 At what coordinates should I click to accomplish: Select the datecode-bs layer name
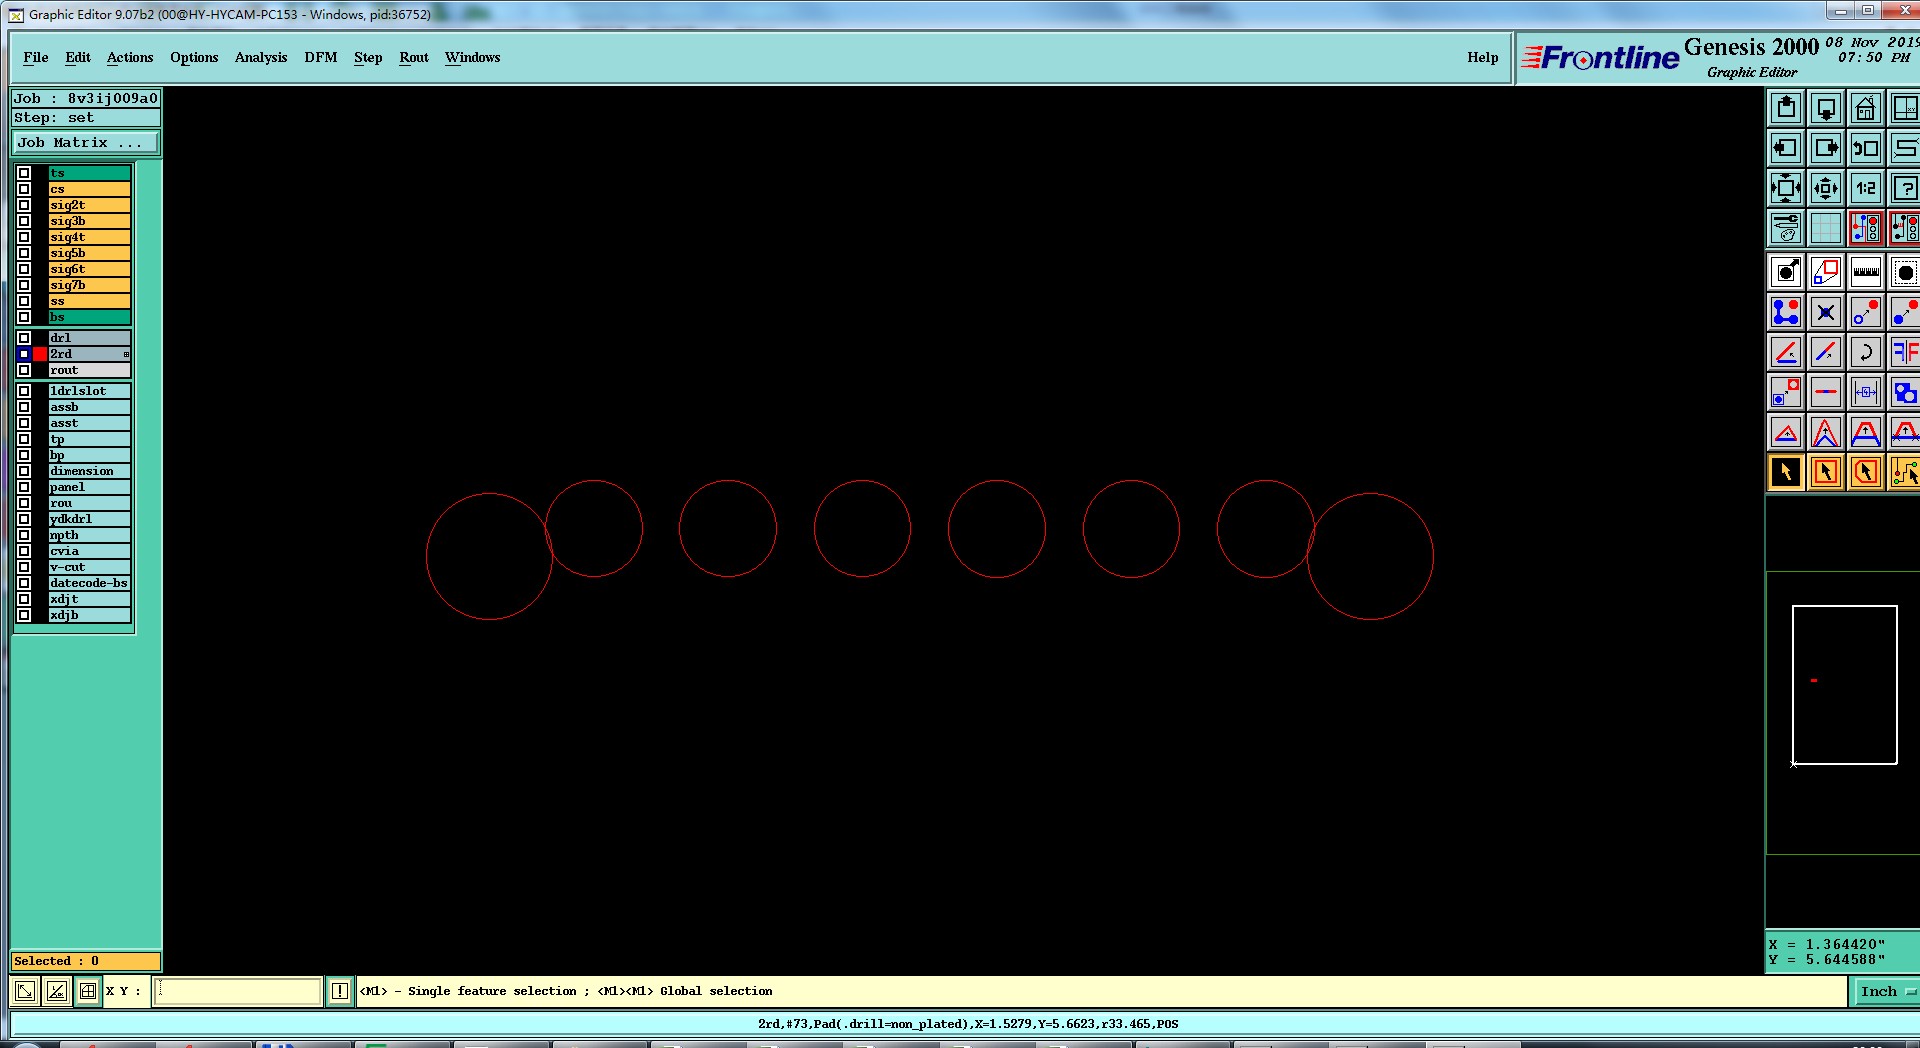point(90,583)
